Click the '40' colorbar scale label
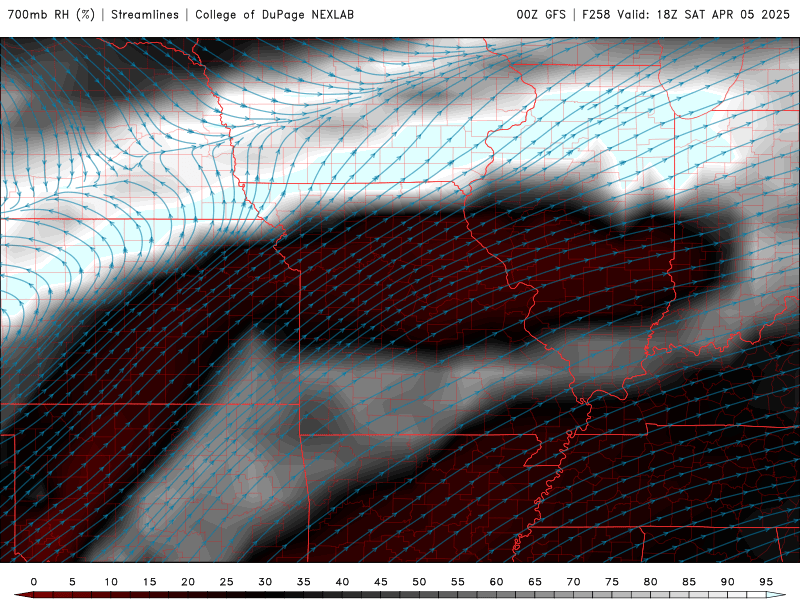The height and width of the screenshot is (600, 800). (x=342, y=582)
